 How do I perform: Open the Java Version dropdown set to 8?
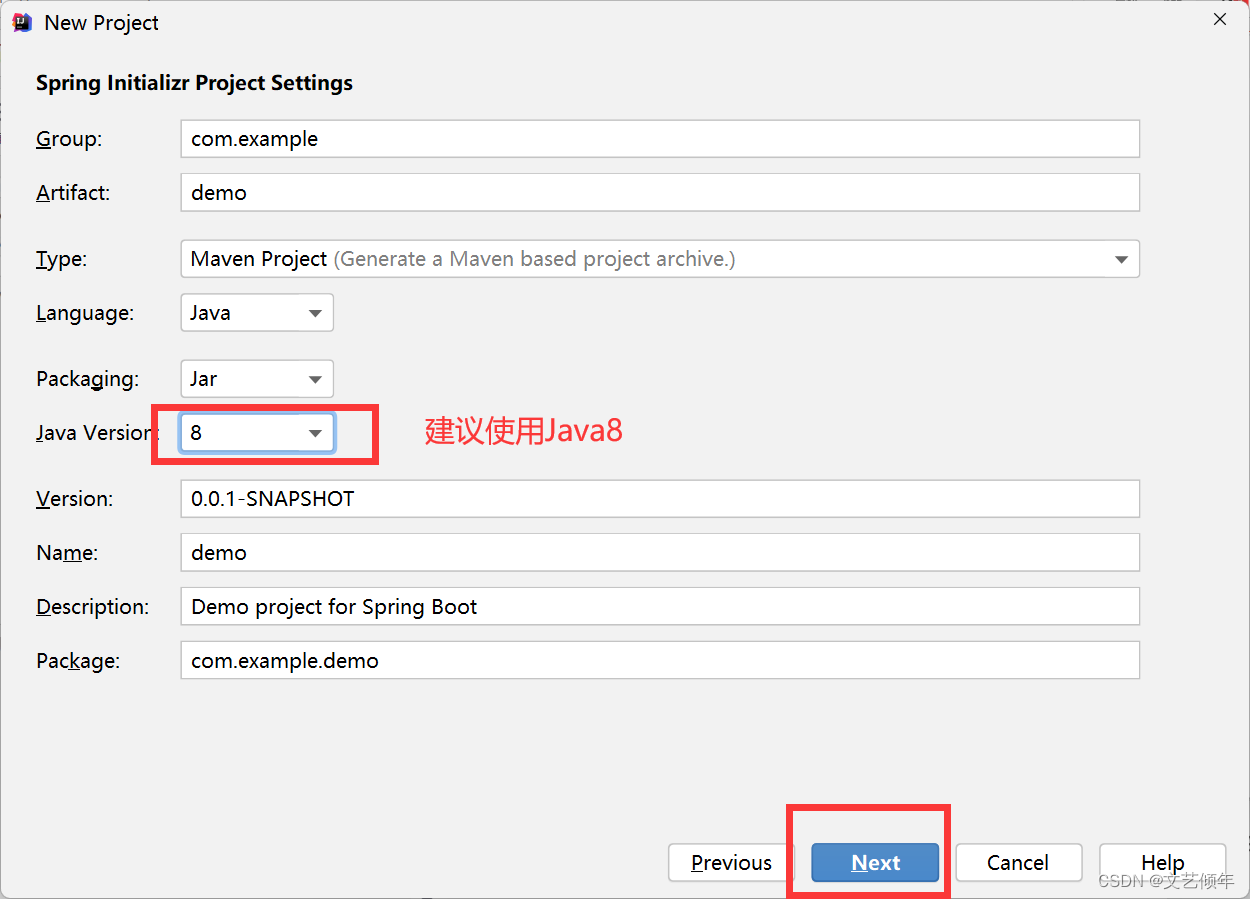point(257,433)
